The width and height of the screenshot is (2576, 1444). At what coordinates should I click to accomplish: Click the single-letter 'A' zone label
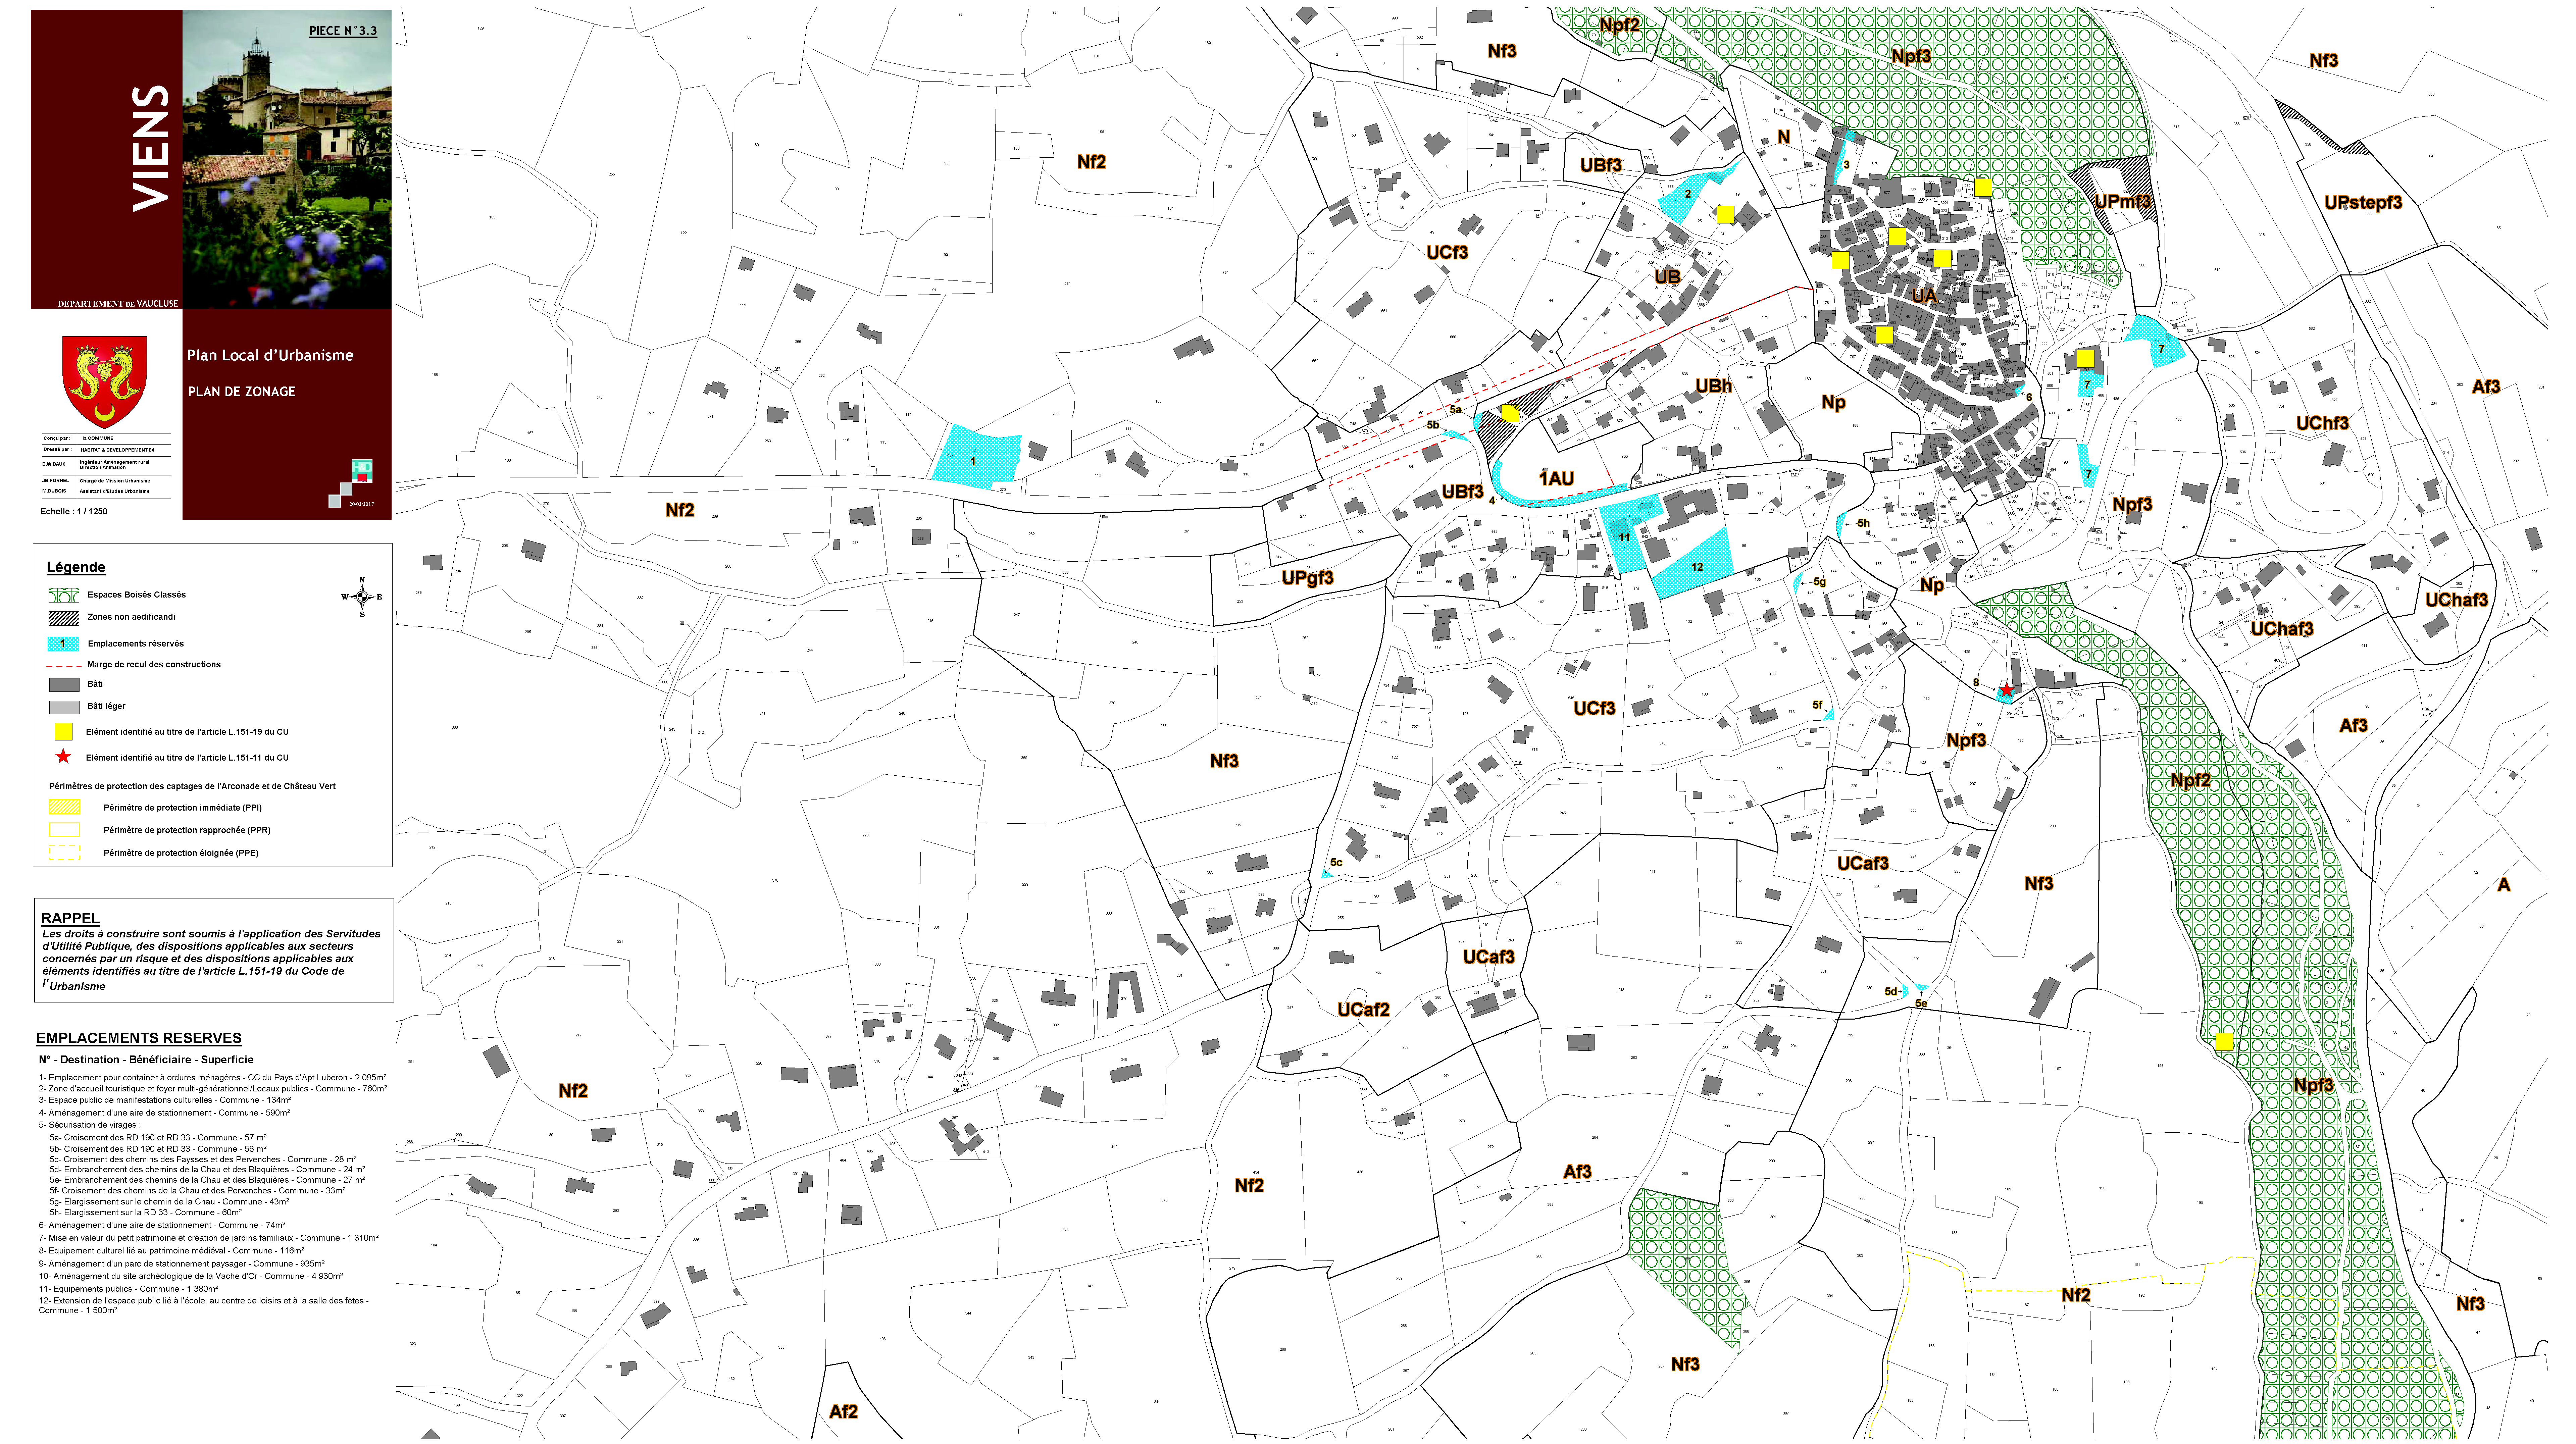tap(2504, 885)
